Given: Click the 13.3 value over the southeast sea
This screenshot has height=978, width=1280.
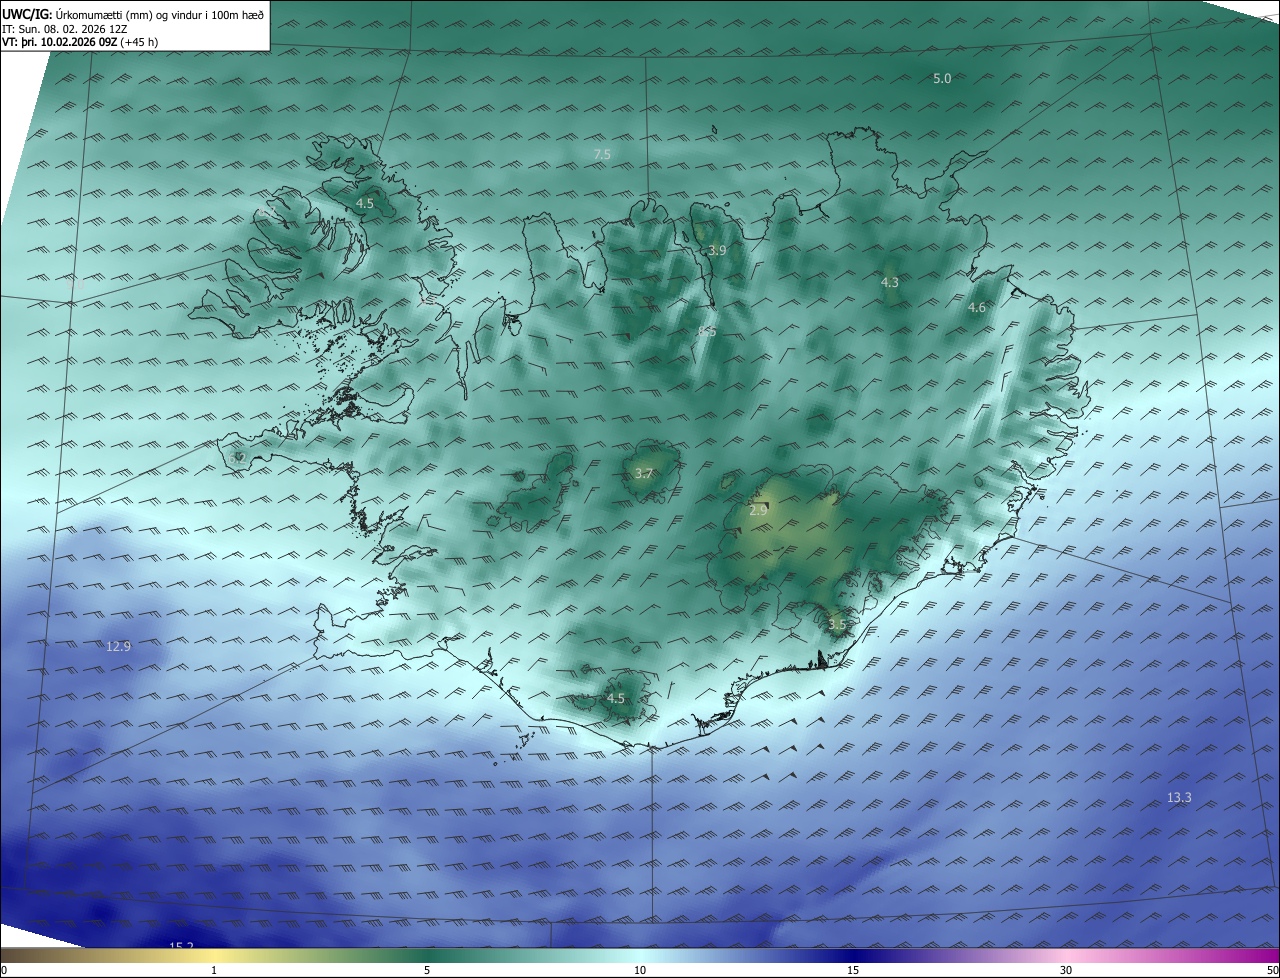Looking at the screenshot, I should [x=1179, y=797].
